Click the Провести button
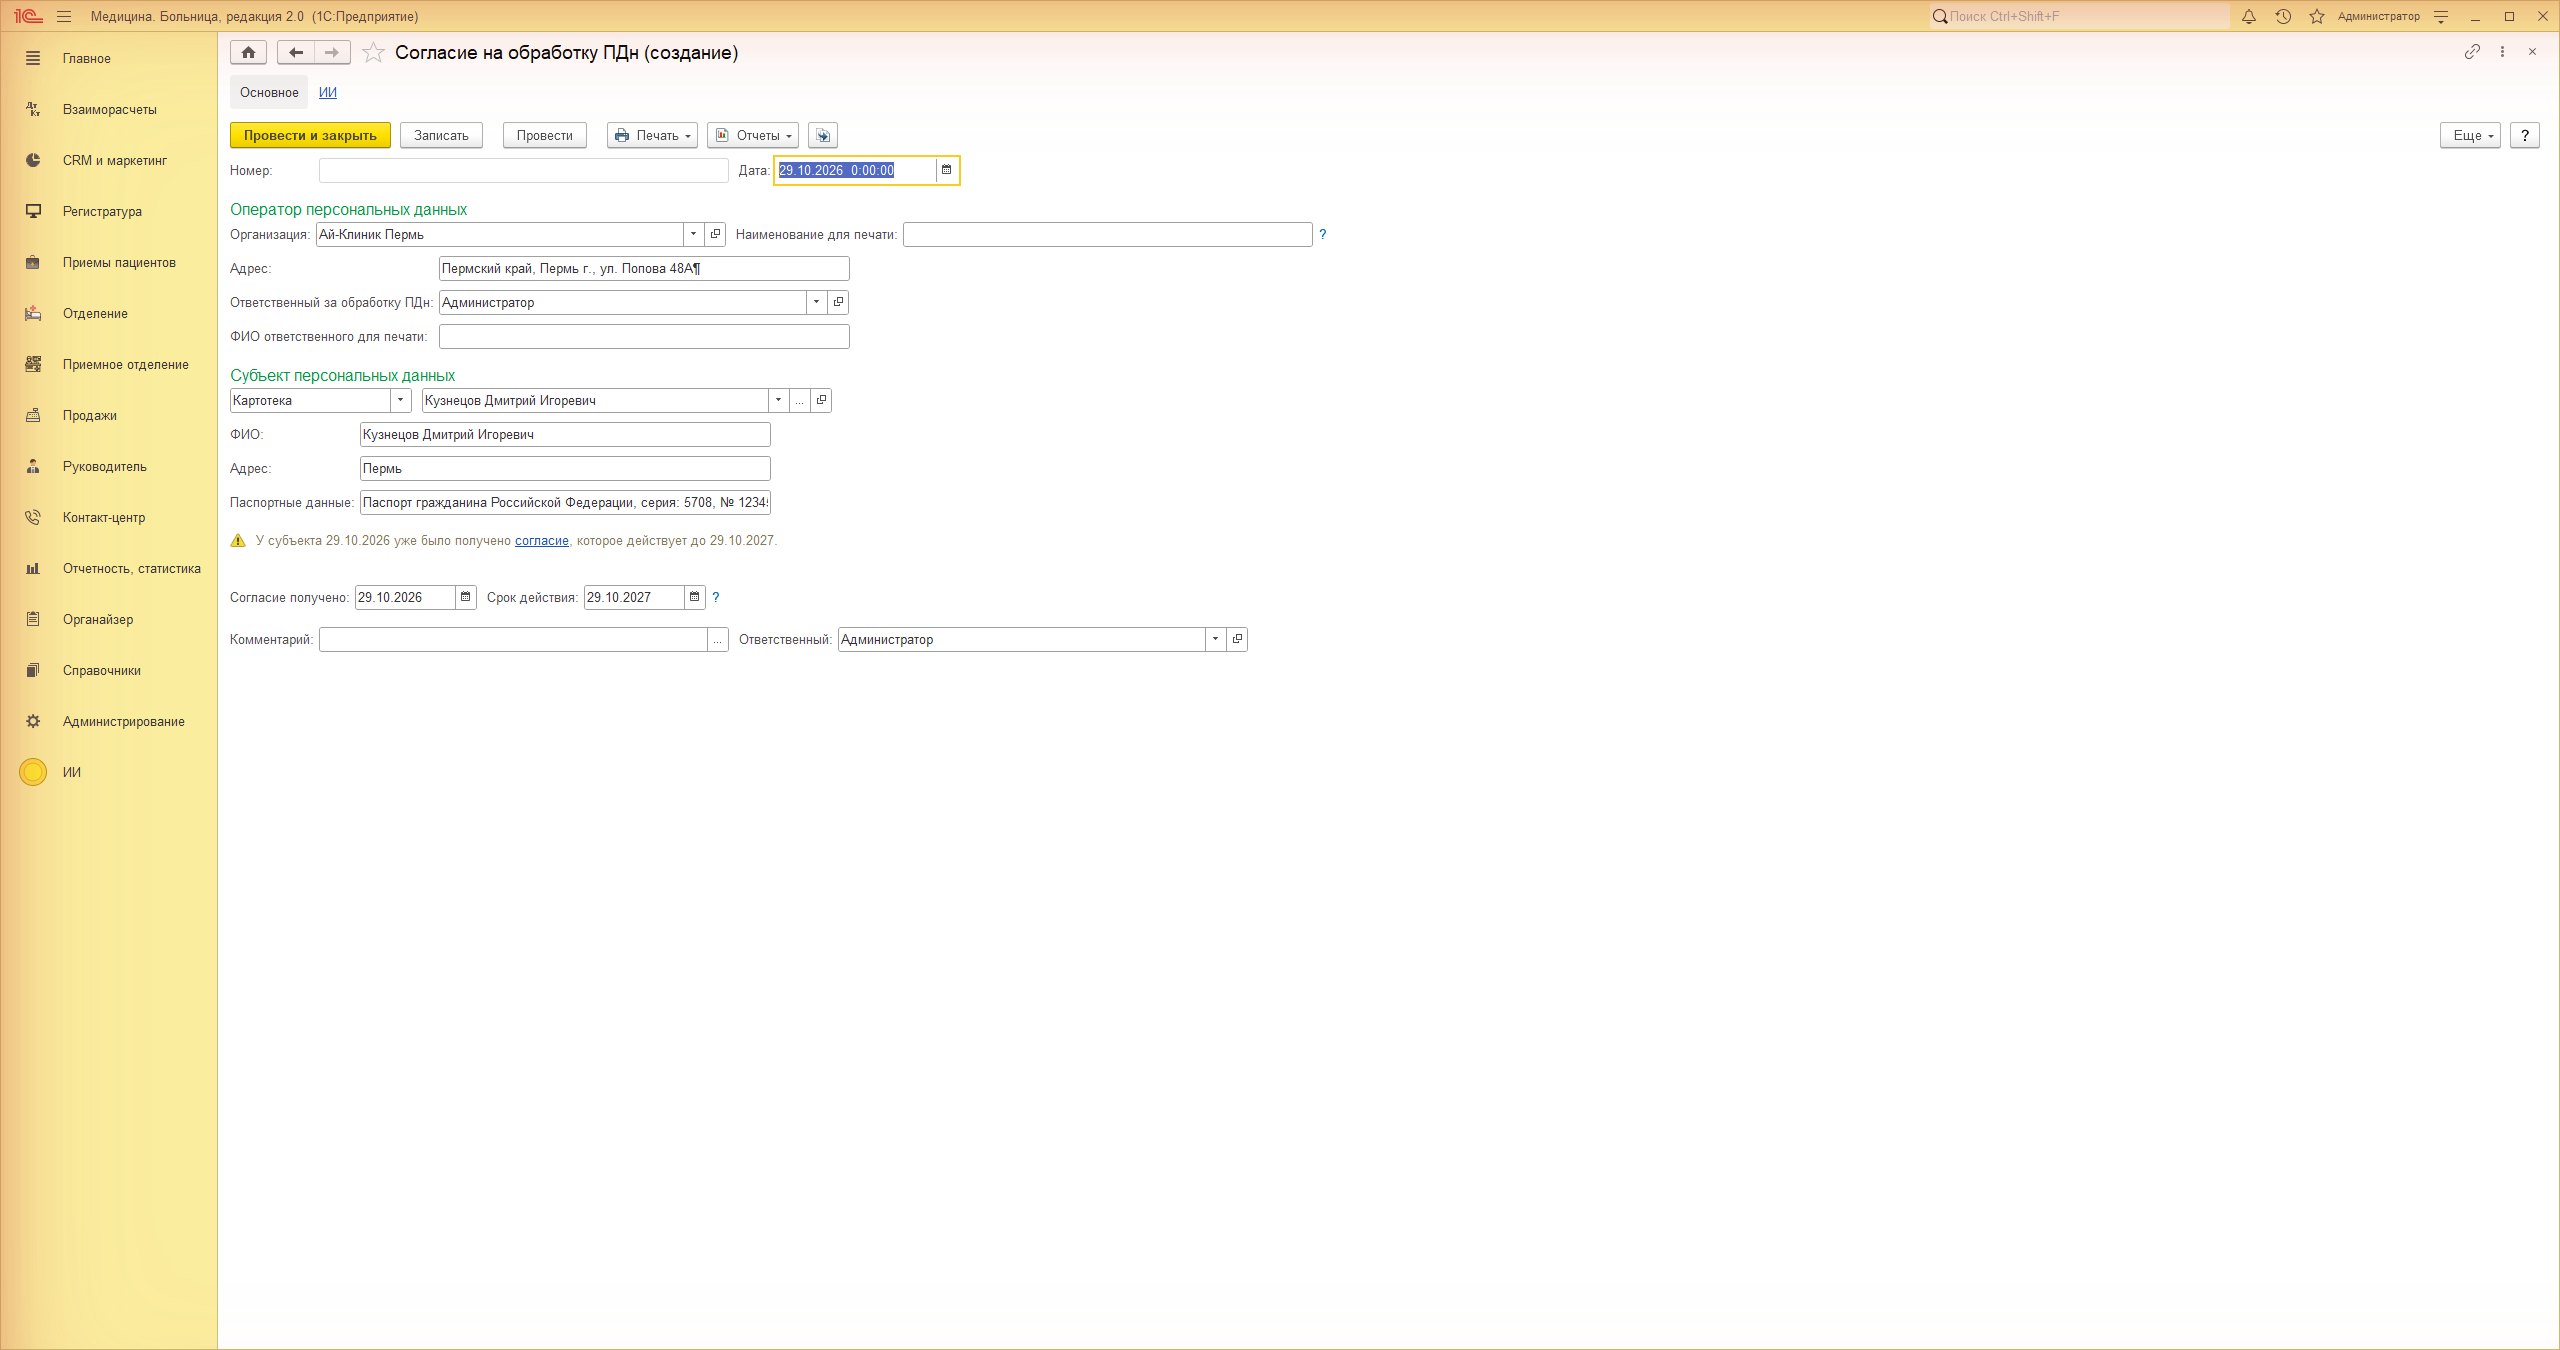Screen dimensions: 2560x1350 click(545, 135)
